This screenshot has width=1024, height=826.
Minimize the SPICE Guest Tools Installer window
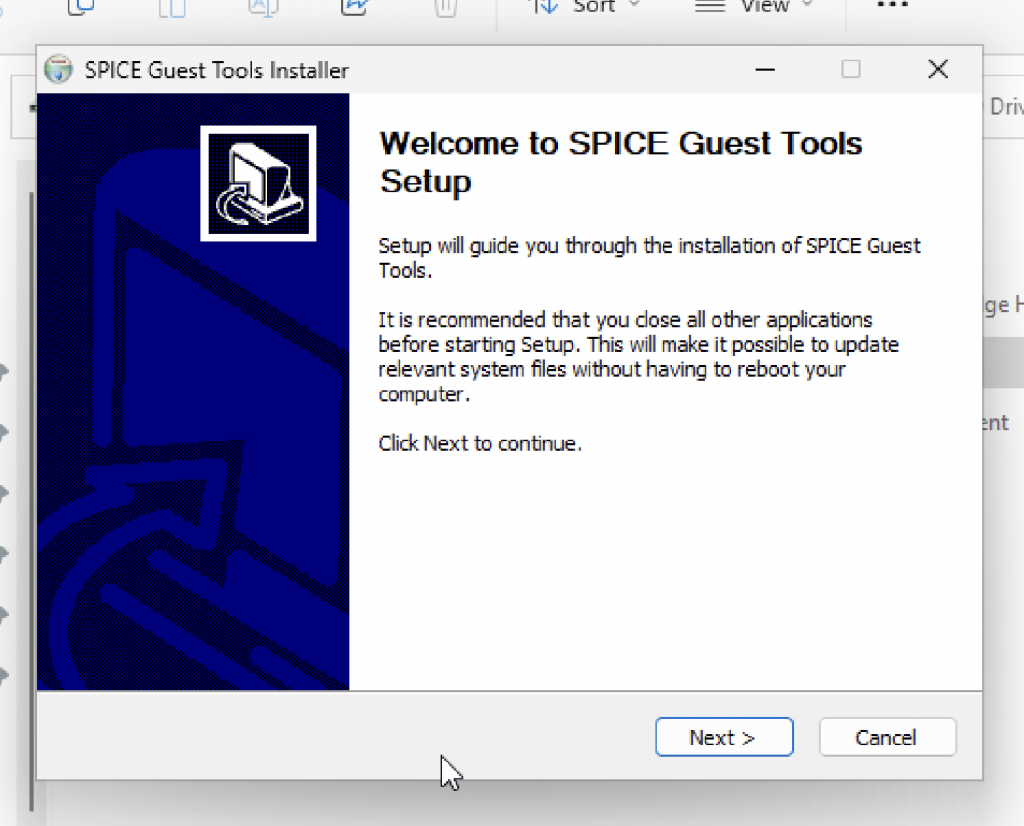[765, 69]
